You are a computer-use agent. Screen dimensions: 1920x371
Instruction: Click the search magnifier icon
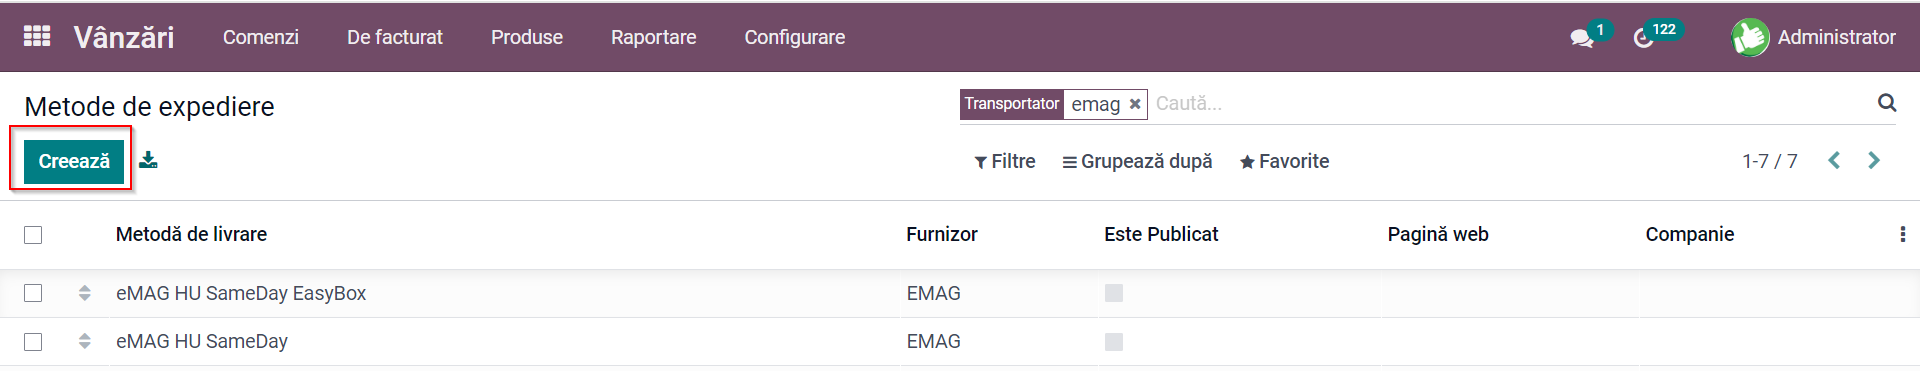(x=1887, y=102)
